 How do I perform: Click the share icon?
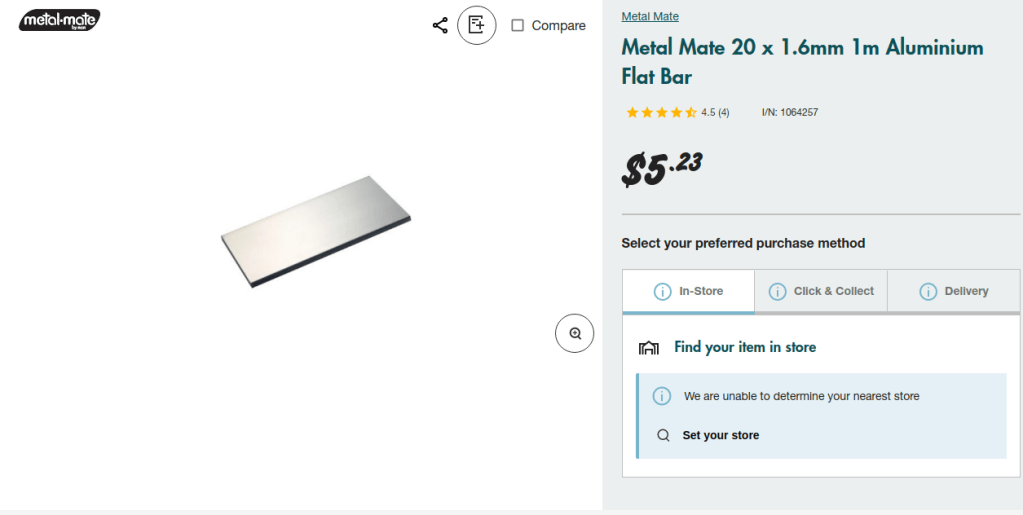(440, 25)
